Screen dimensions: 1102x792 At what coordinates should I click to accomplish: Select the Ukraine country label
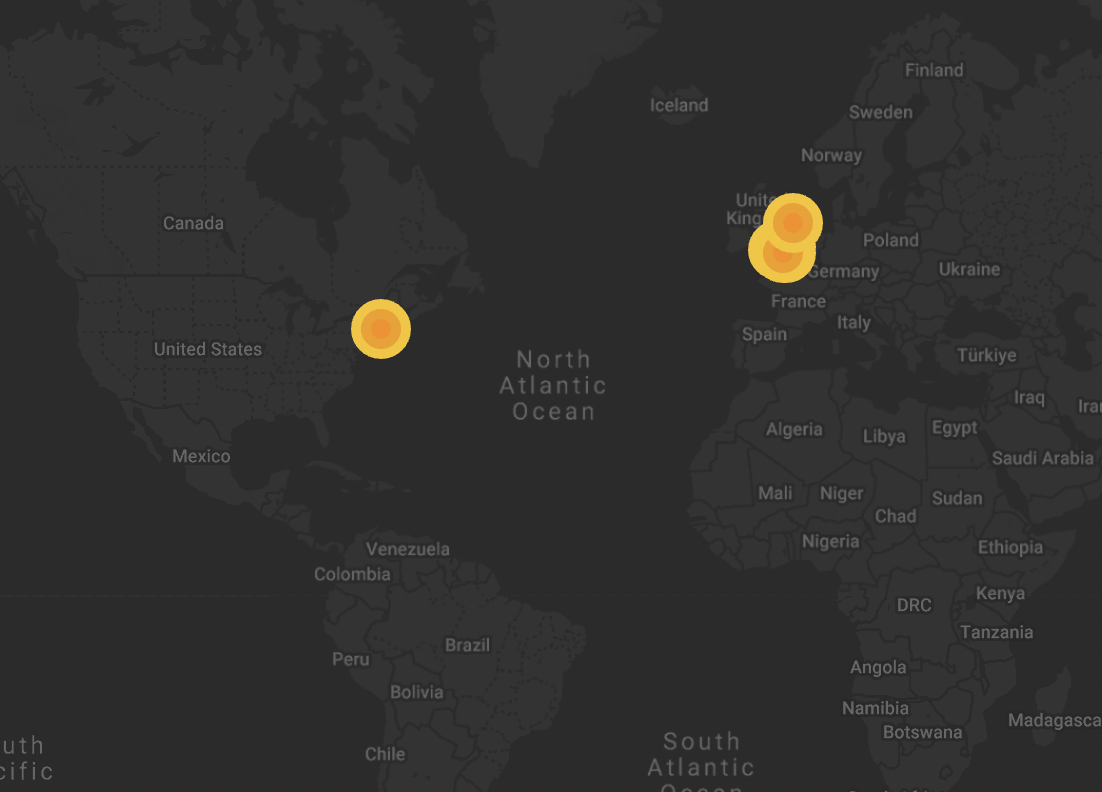(969, 269)
